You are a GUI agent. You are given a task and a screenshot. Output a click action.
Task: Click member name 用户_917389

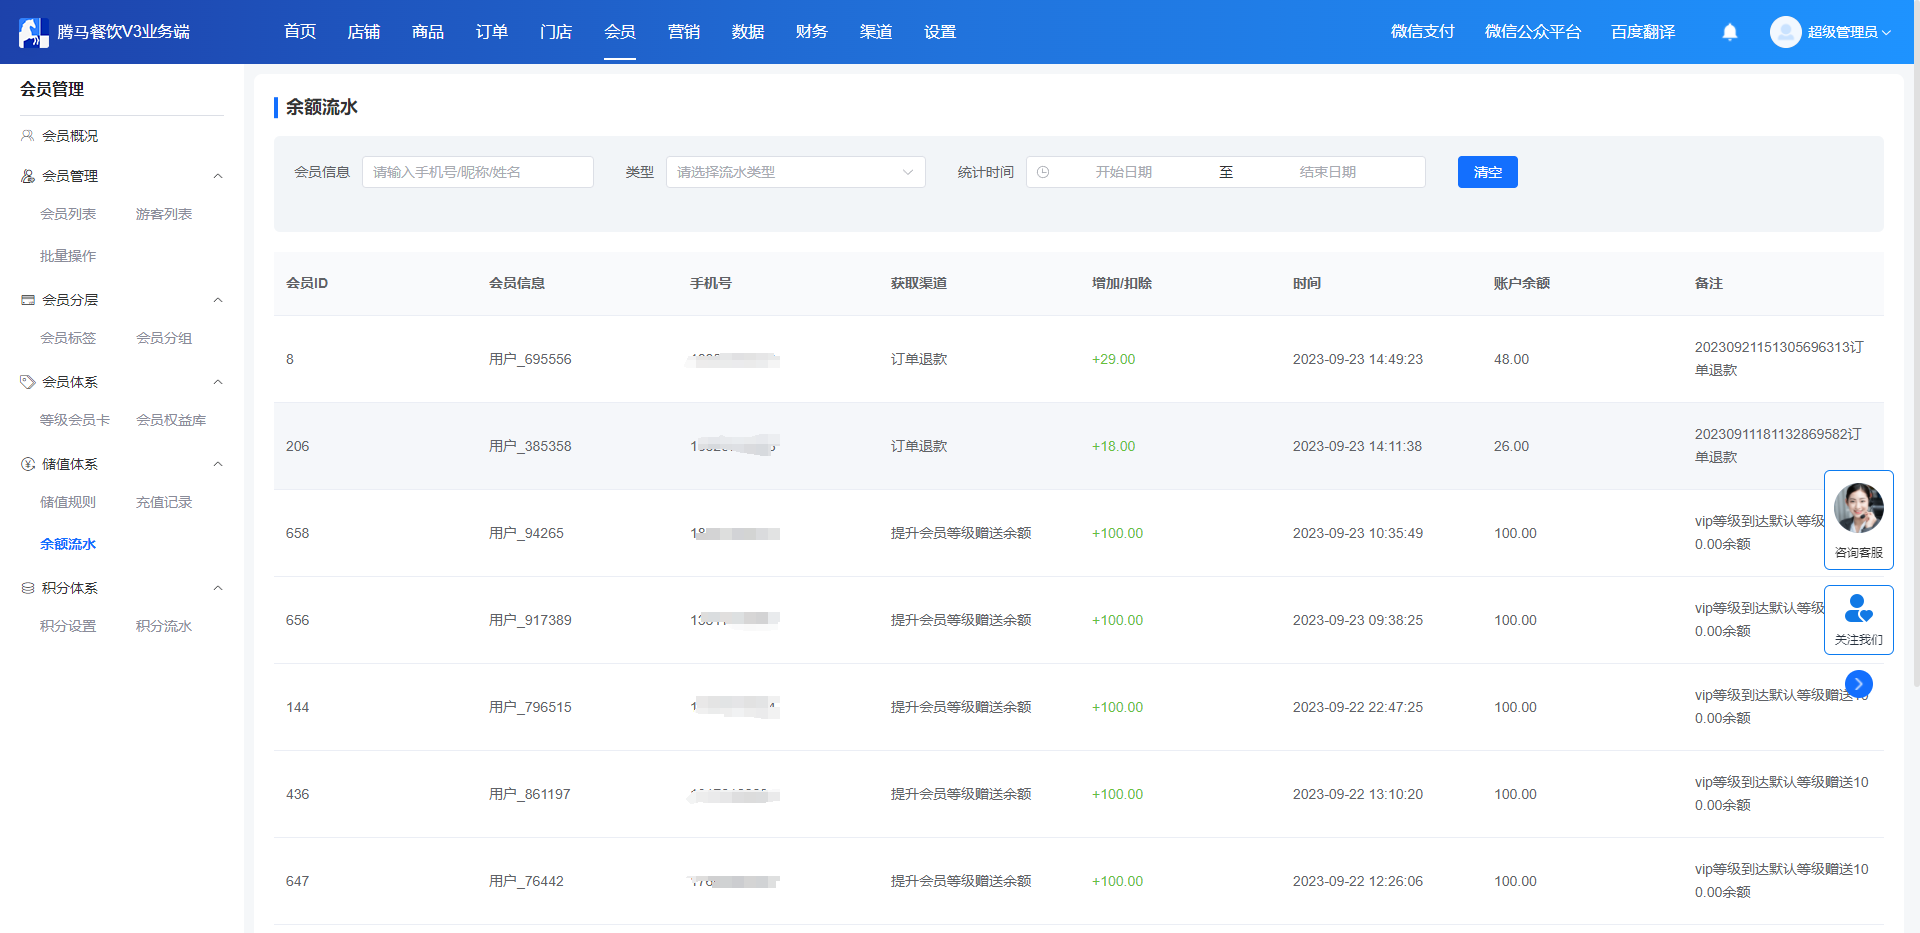tap(530, 620)
